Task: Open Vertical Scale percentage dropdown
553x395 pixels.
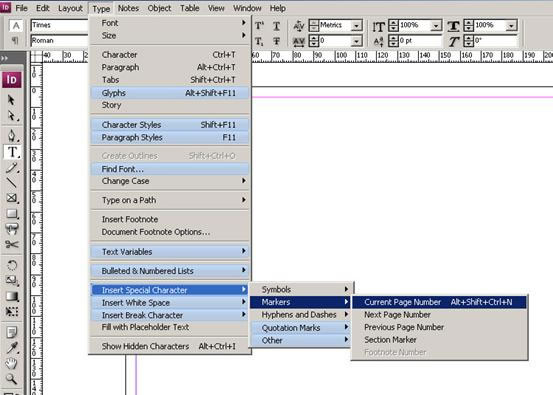Action: [x=436, y=25]
